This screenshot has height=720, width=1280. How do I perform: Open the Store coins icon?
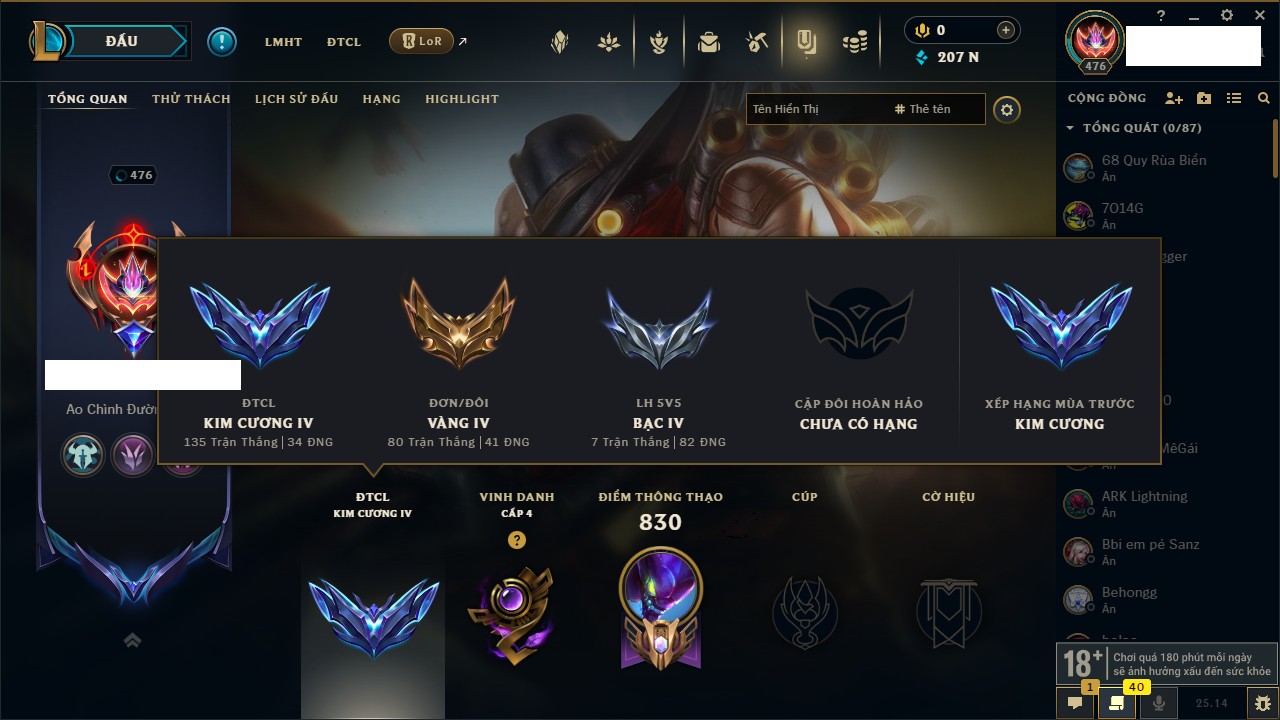click(x=854, y=42)
